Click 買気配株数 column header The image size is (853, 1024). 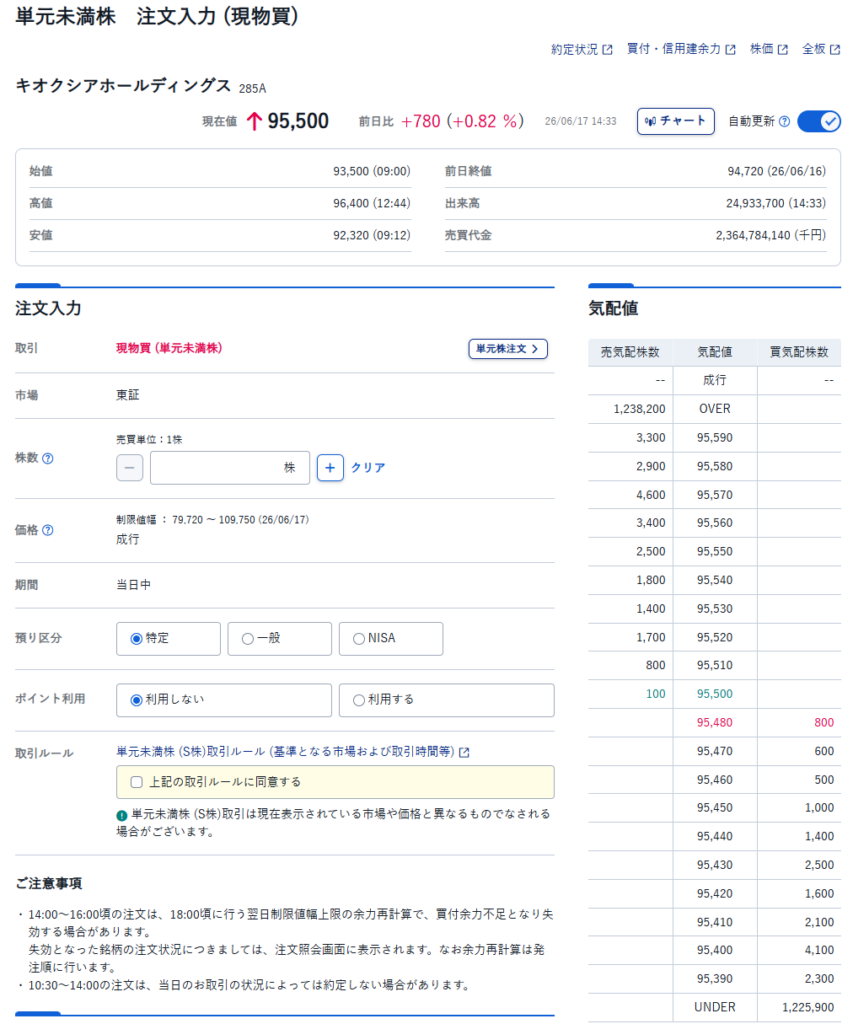point(799,353)
